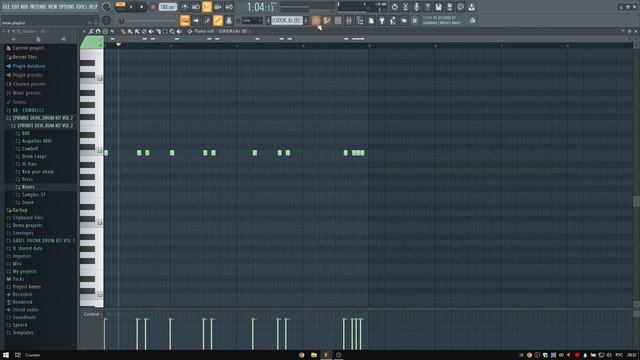Toggle the recording countdown
640x360 pixels.
click(207, 7)
